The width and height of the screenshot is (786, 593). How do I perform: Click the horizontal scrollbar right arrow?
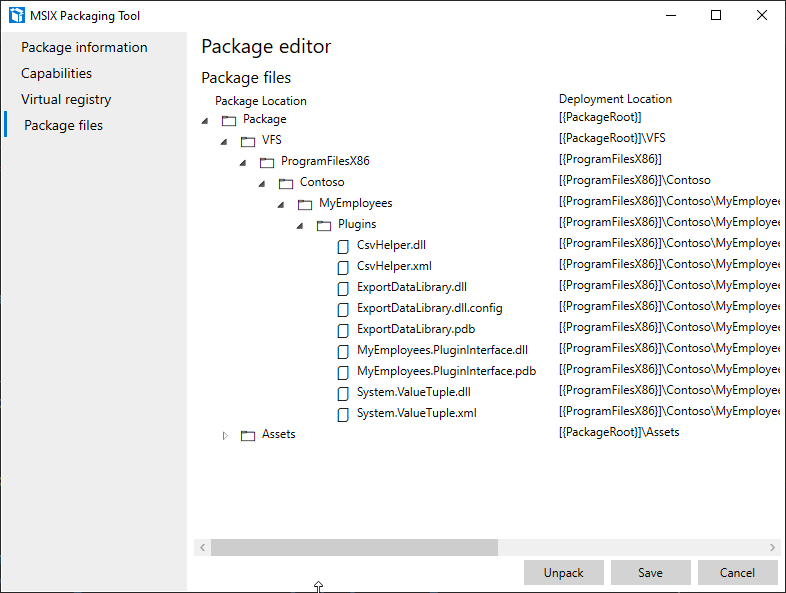[772, 548]
